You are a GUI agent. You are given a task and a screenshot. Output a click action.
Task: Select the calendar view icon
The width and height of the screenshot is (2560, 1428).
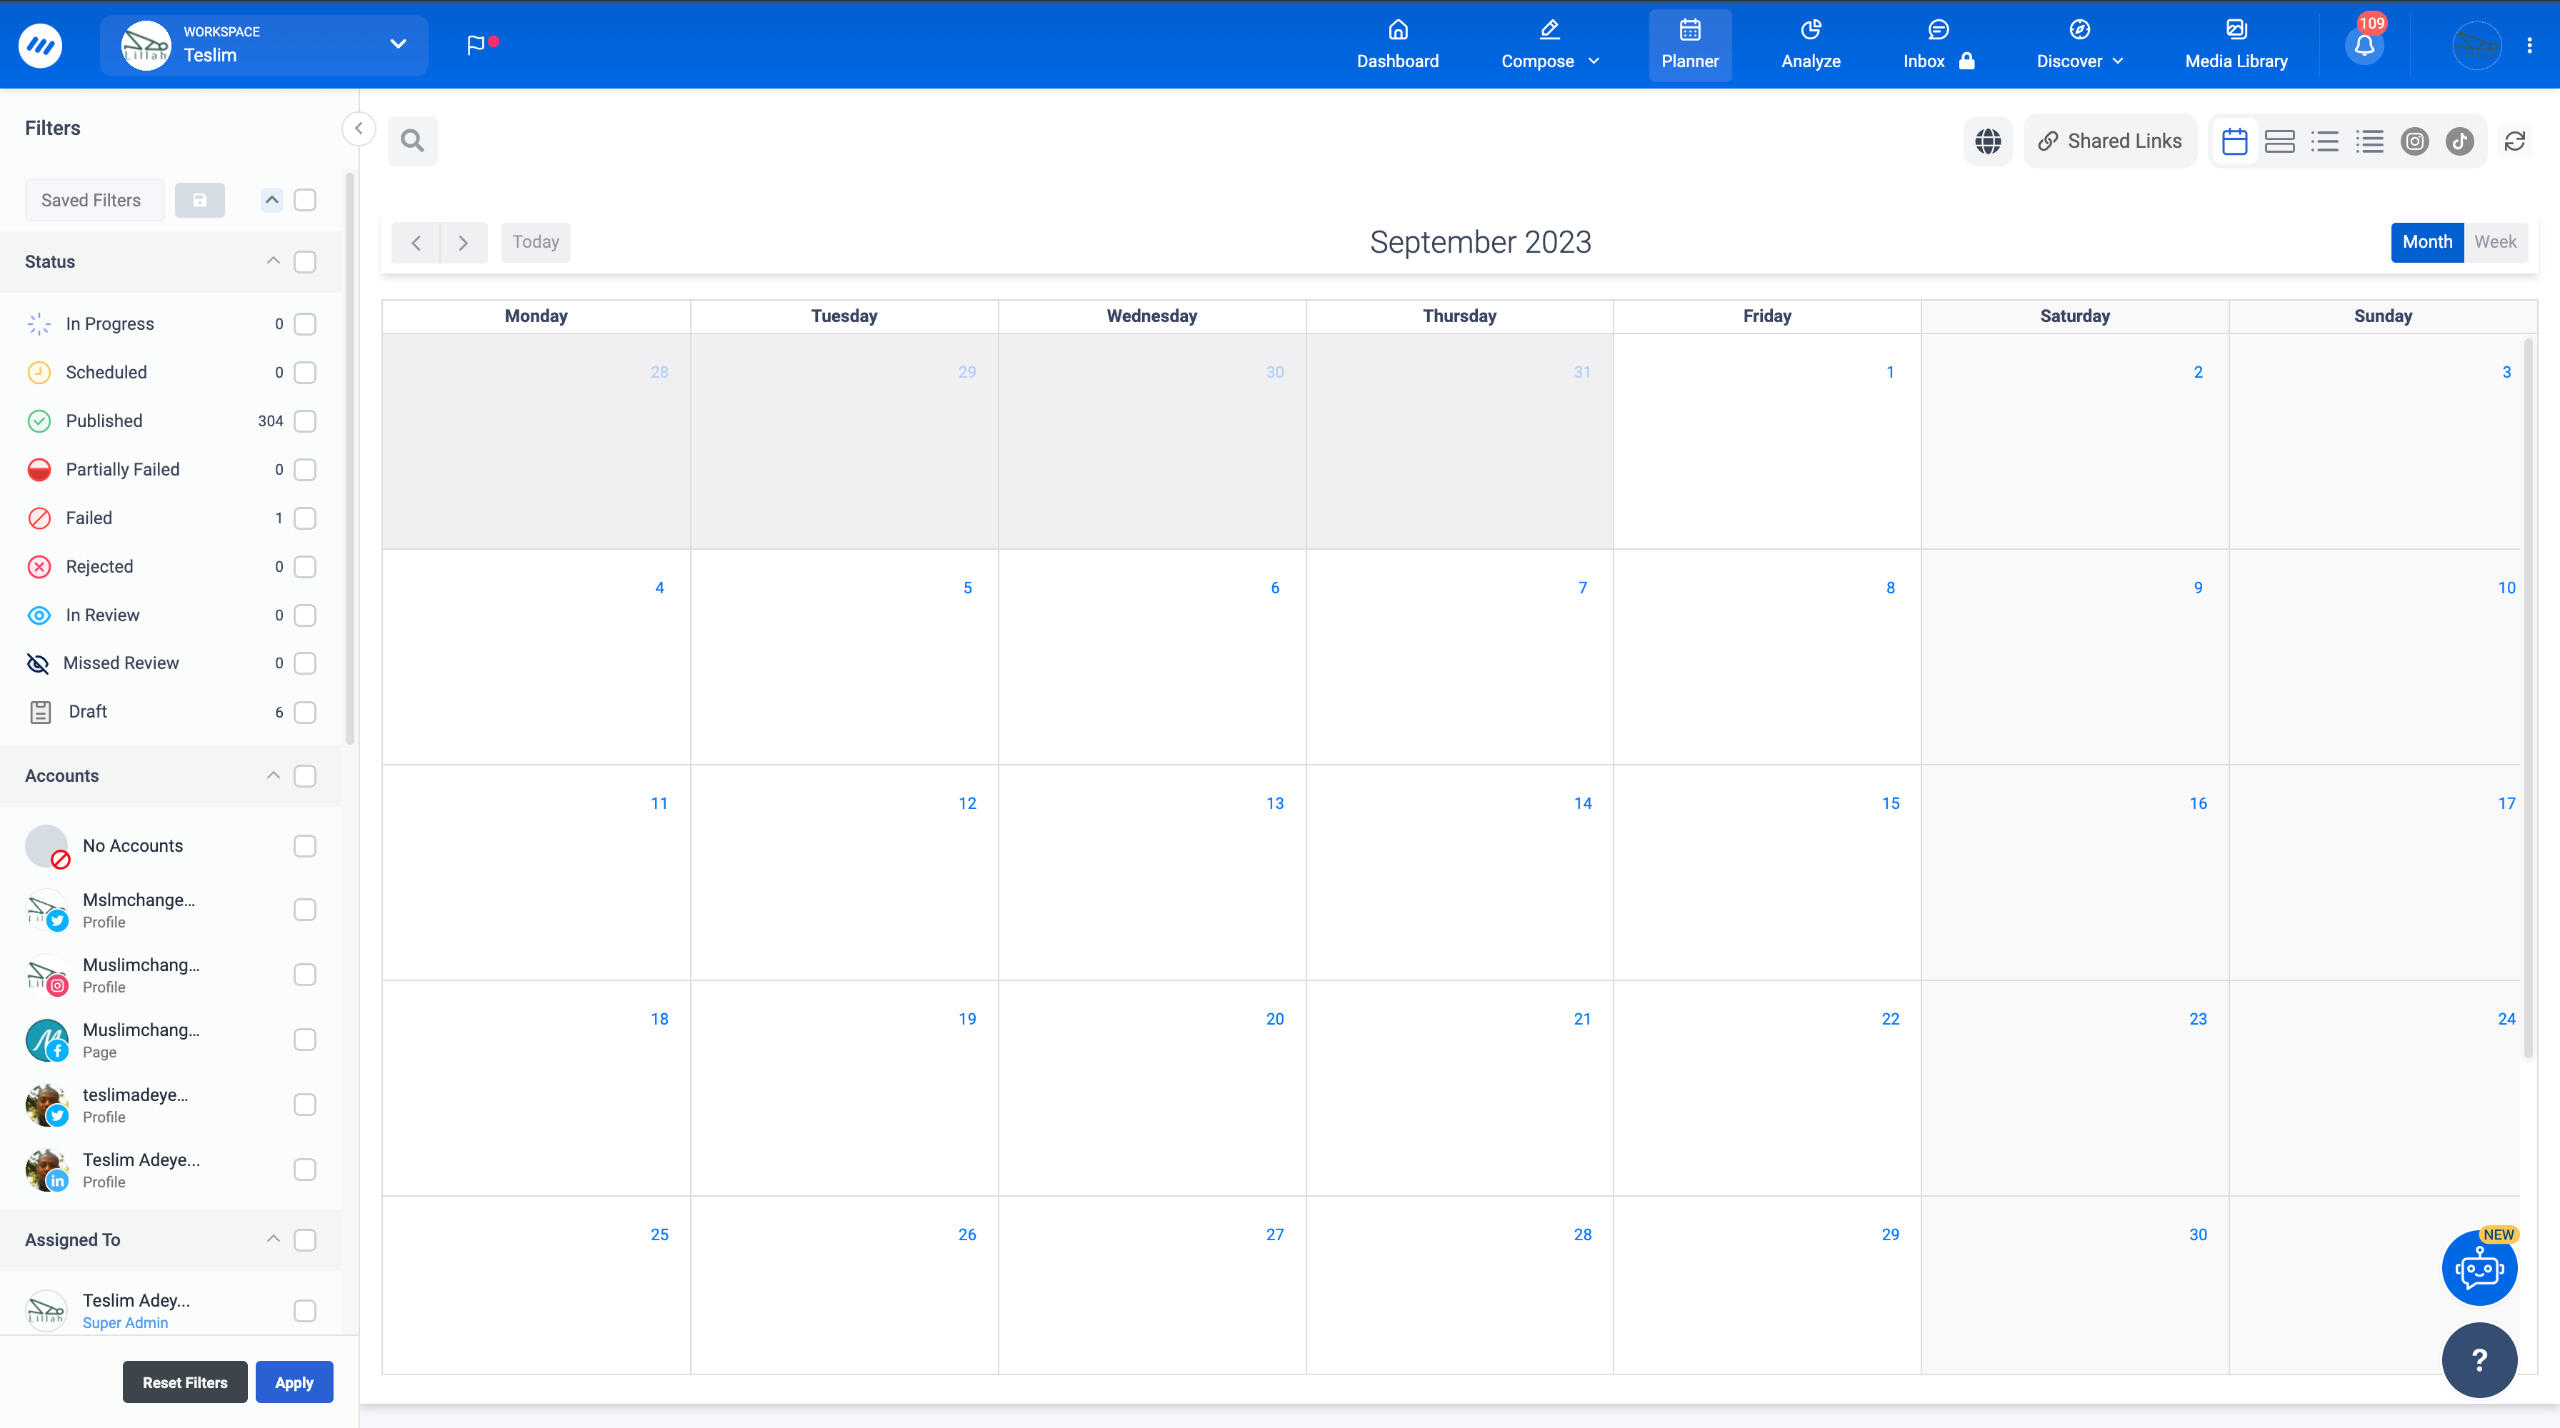(2237, 141)
